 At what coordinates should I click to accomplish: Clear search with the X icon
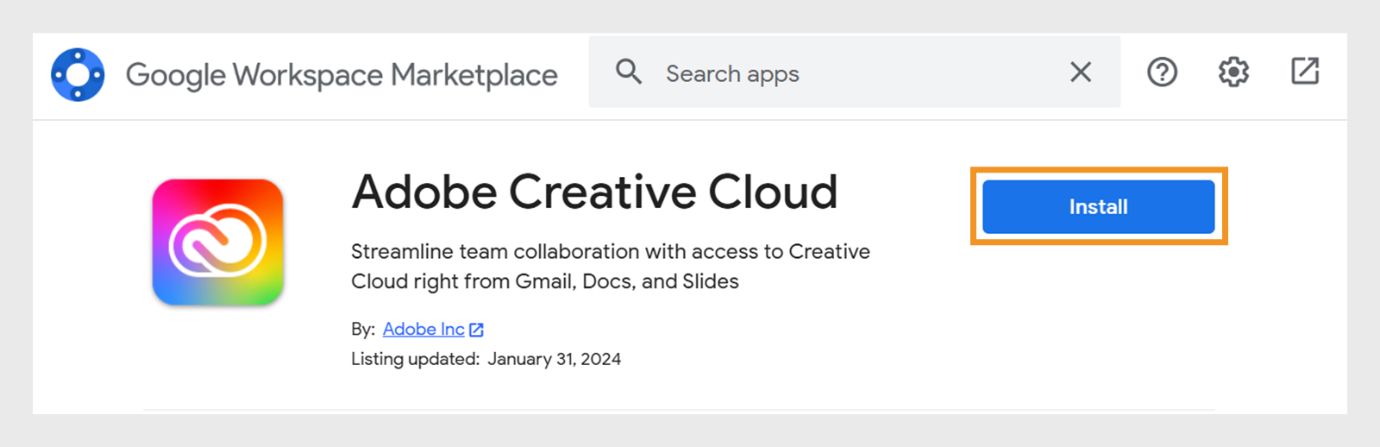(x=1081, y=72)
